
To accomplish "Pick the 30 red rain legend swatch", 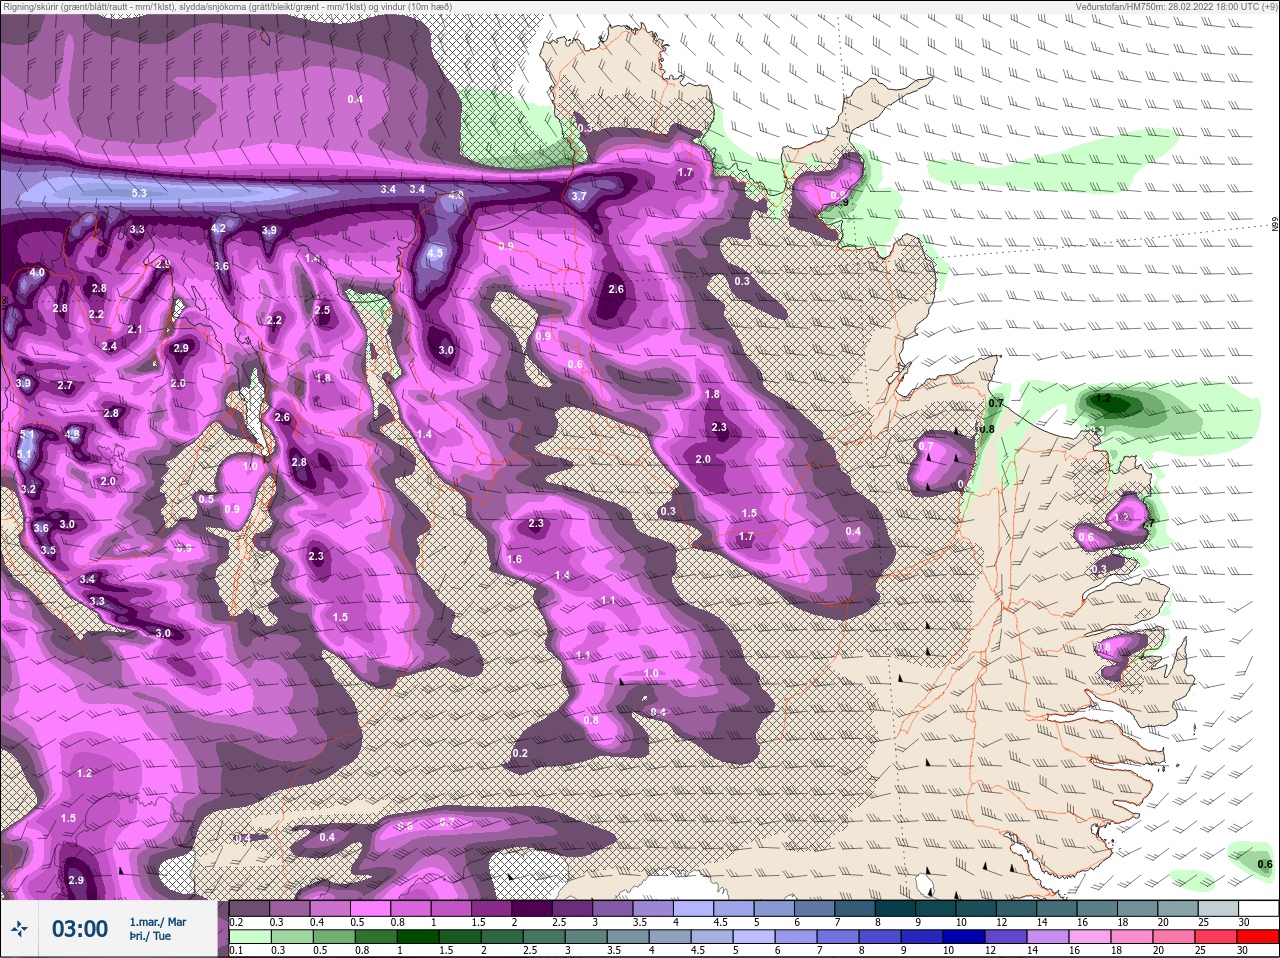I will pyautogui.click(x=1257, y=937).
